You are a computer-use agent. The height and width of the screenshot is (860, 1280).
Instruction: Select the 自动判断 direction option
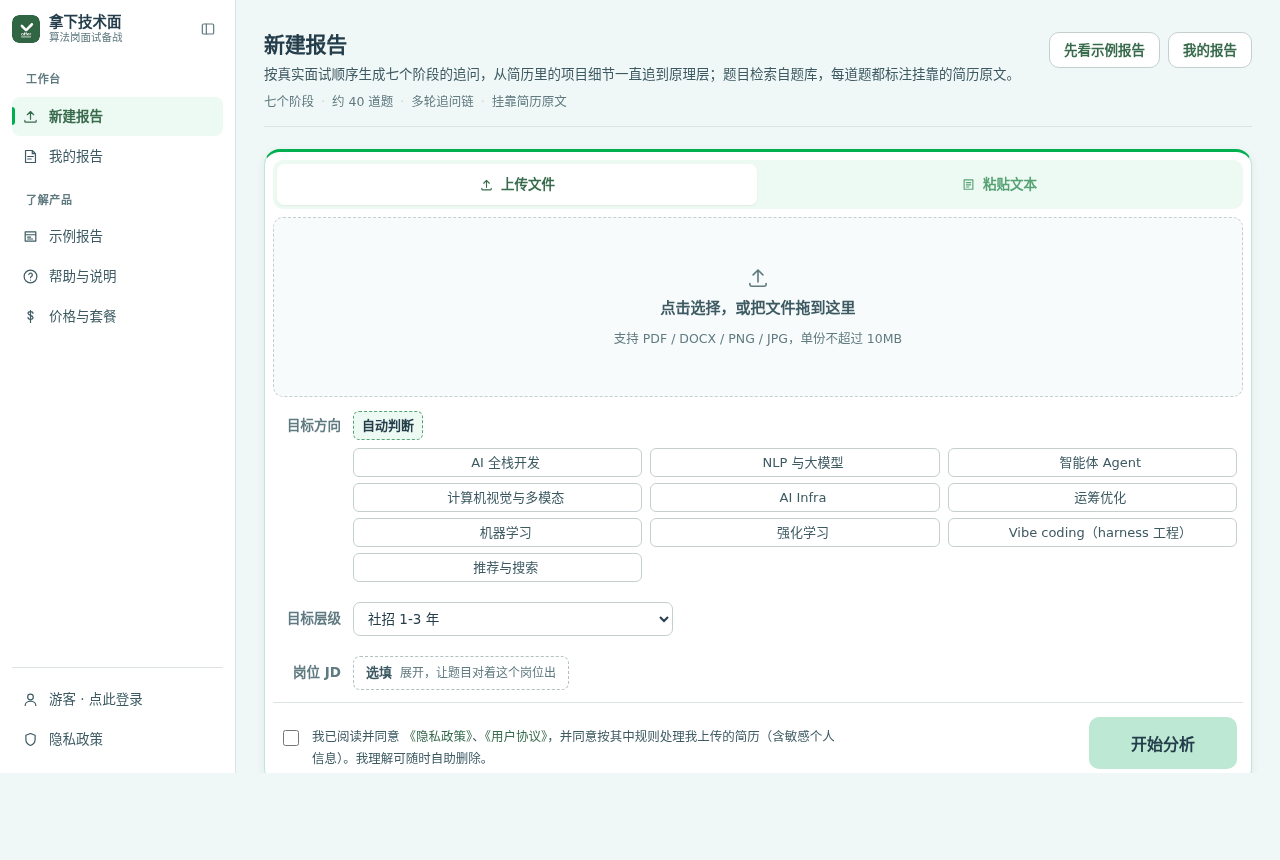(x=388, y=426)
